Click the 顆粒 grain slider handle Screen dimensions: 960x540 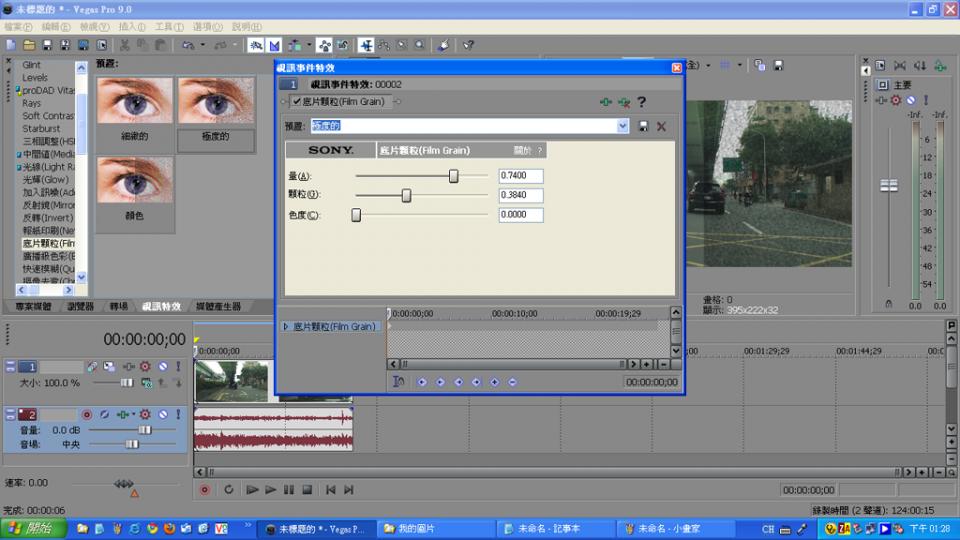point(406,196)
